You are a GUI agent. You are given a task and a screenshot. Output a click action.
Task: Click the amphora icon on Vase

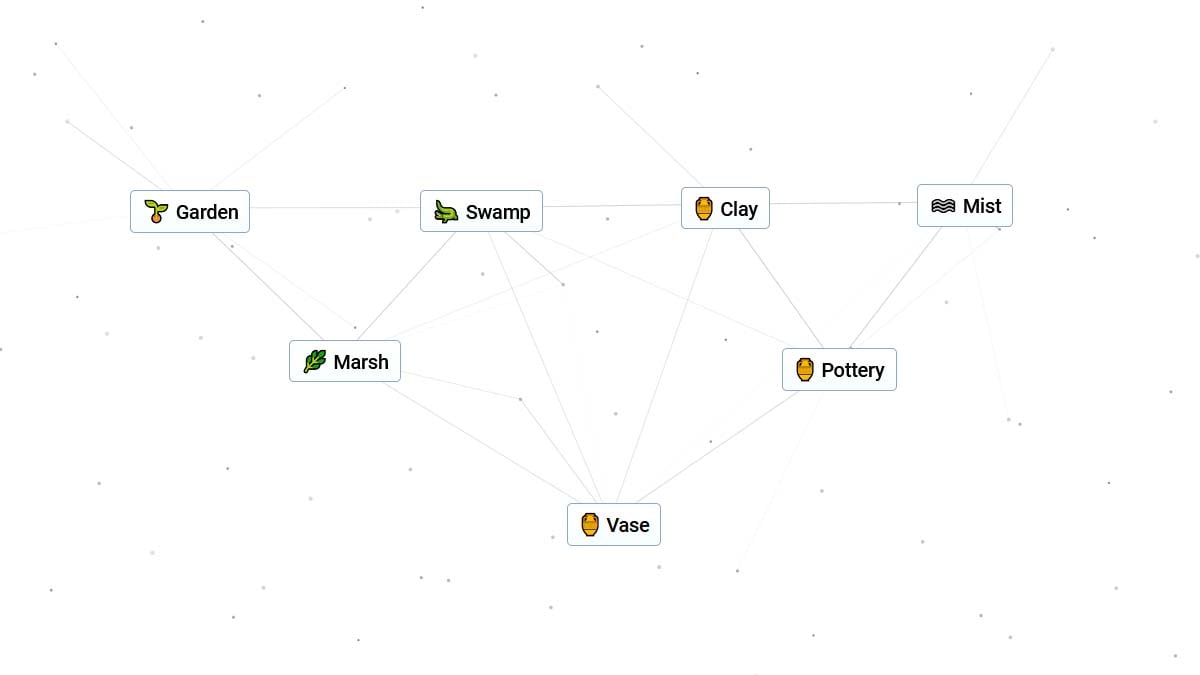590,524
